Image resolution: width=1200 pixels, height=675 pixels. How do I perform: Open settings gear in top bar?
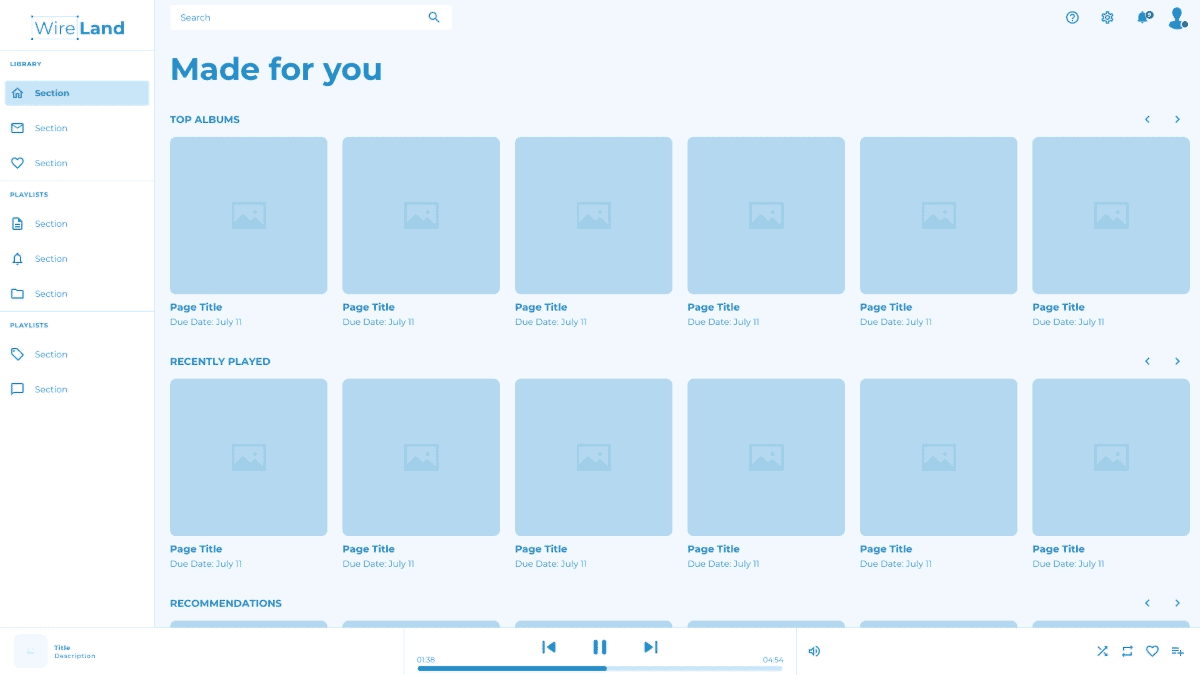pos(1107,17)
